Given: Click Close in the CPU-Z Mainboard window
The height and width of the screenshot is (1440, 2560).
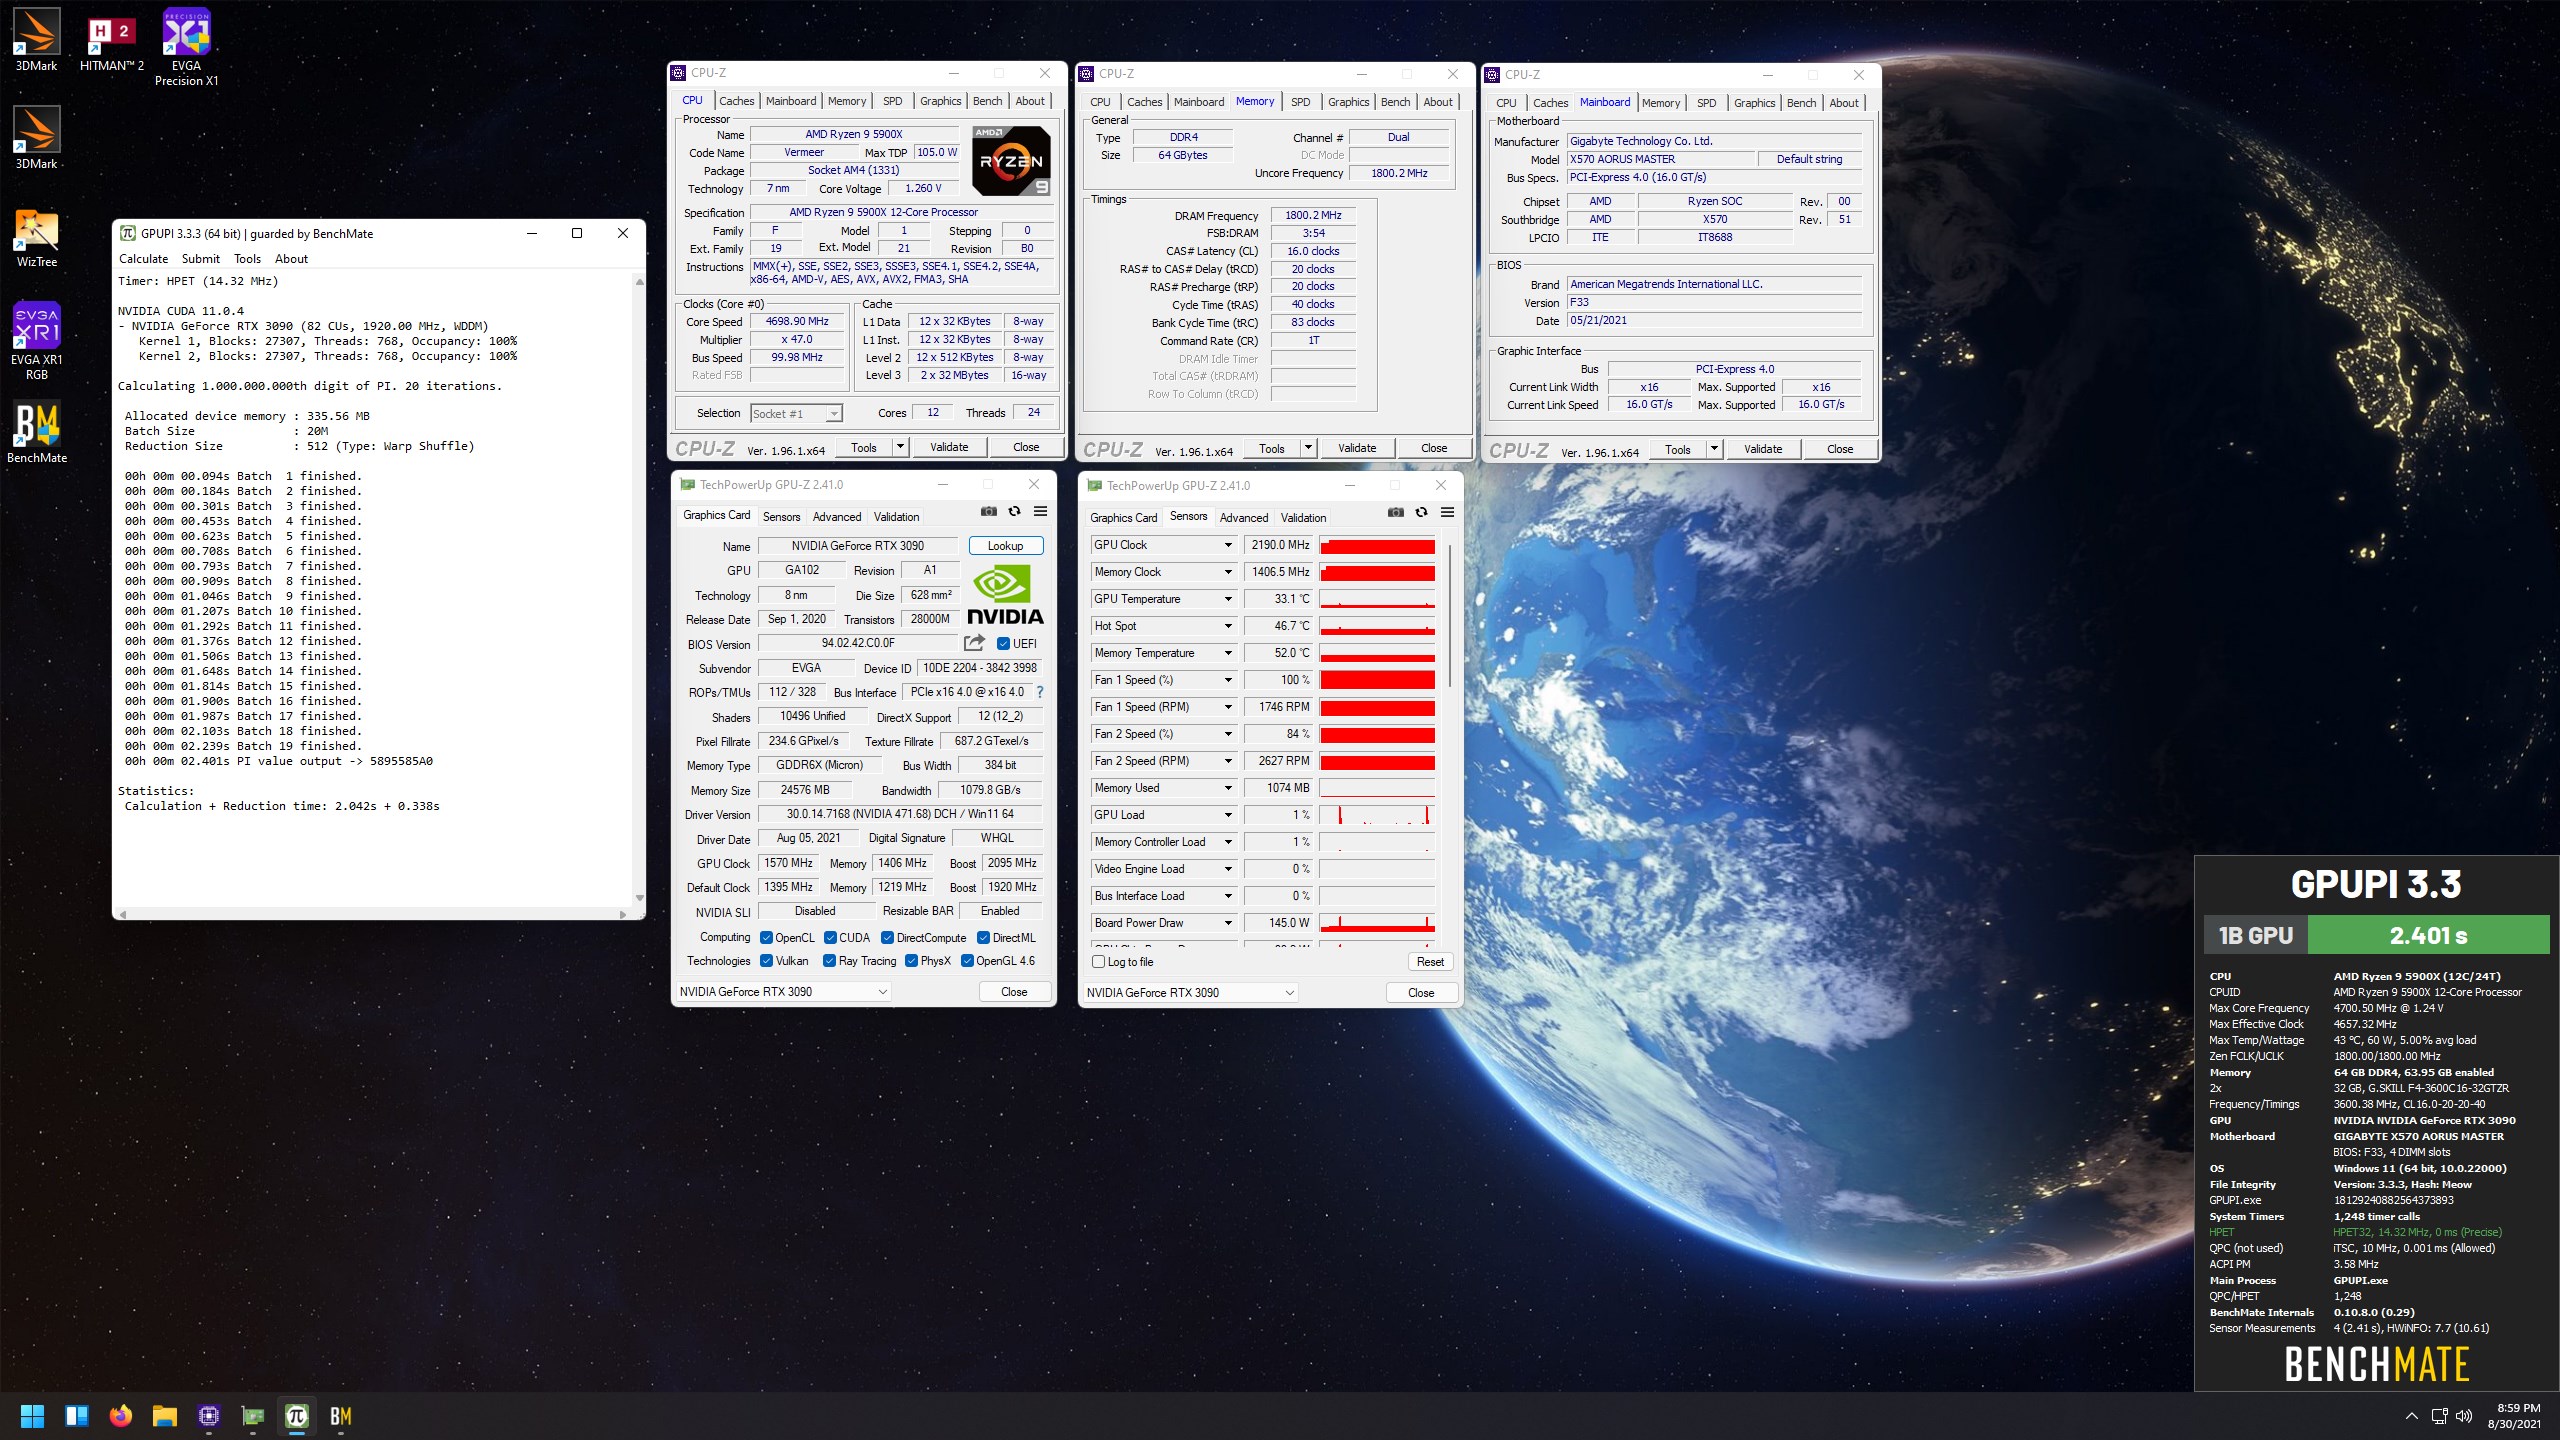Looking at the screenshot, I should (1839, 449).
